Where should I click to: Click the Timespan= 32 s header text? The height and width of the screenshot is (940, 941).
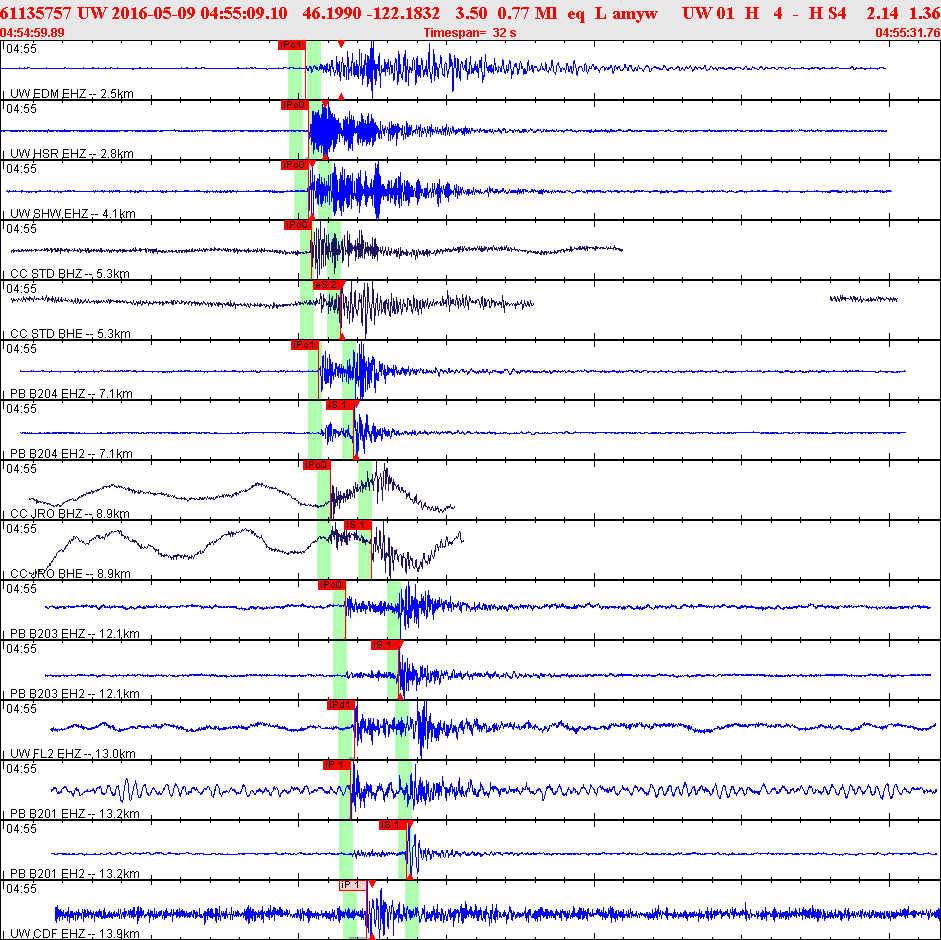coord(470,32)
